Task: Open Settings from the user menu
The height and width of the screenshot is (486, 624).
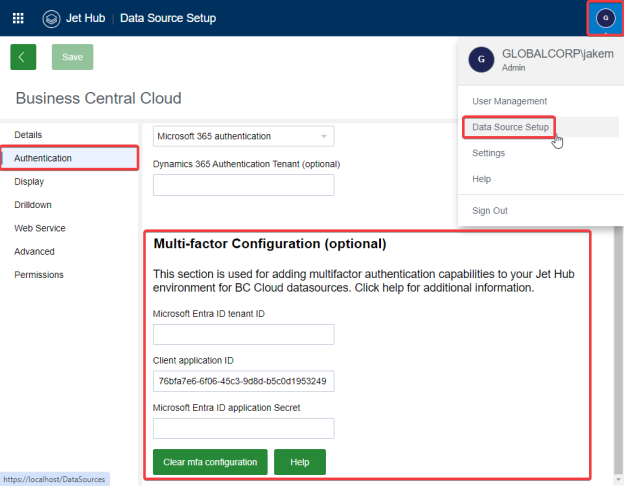Action: [x=488, y=153]
